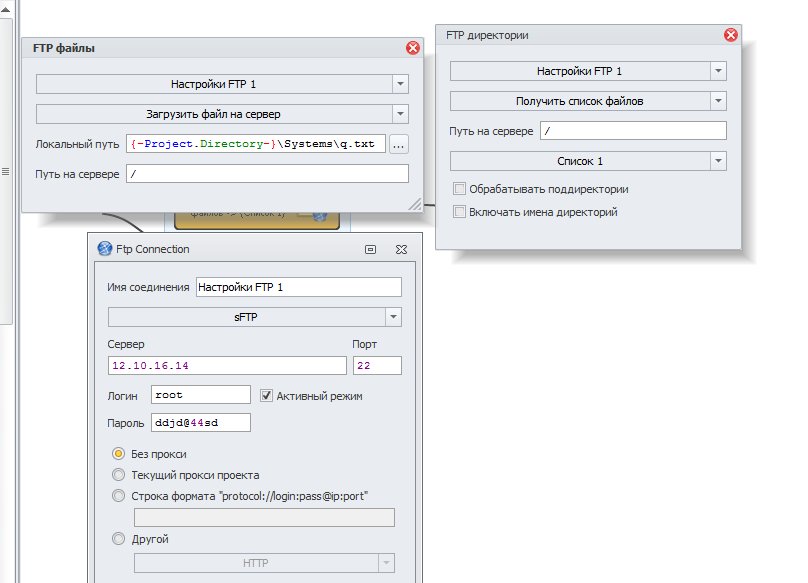Image resolution: width=808 pixels, height=583 pixels.
Task: Select the Строка формата proxy radio button
Action: pyautogui.click(x=119, y=496)
